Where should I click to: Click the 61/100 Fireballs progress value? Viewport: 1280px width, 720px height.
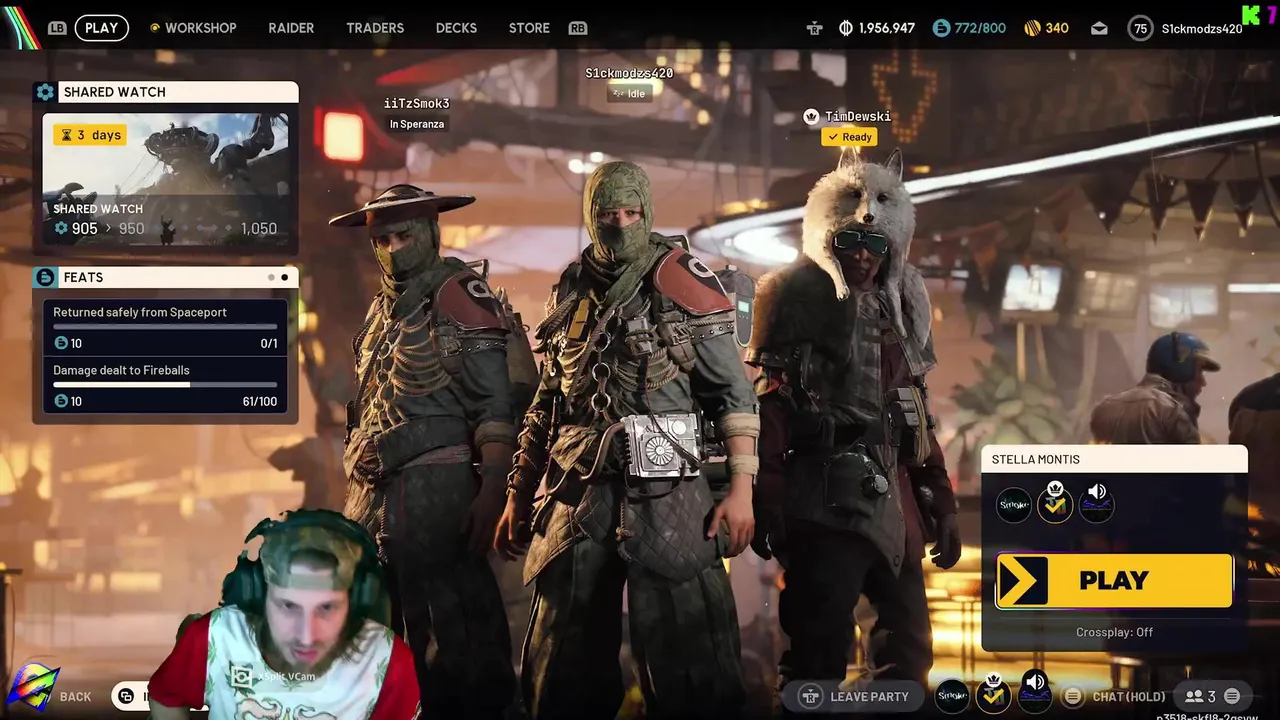pos(260,401)
